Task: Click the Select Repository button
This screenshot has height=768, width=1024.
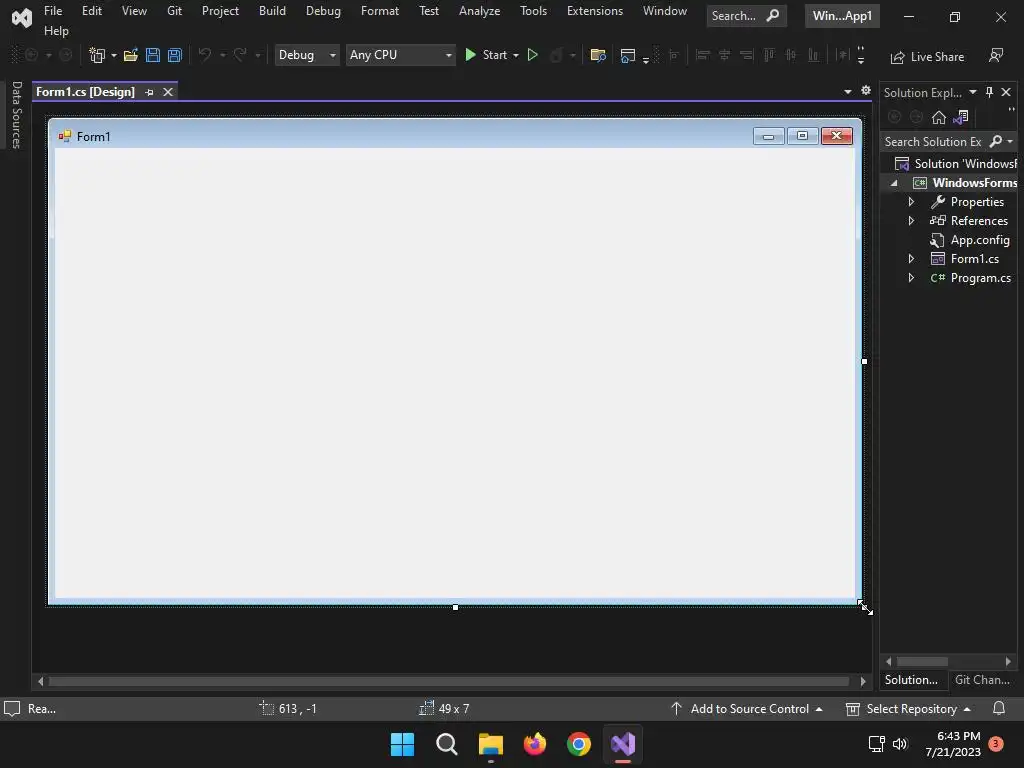Action: tap(908, 709)
